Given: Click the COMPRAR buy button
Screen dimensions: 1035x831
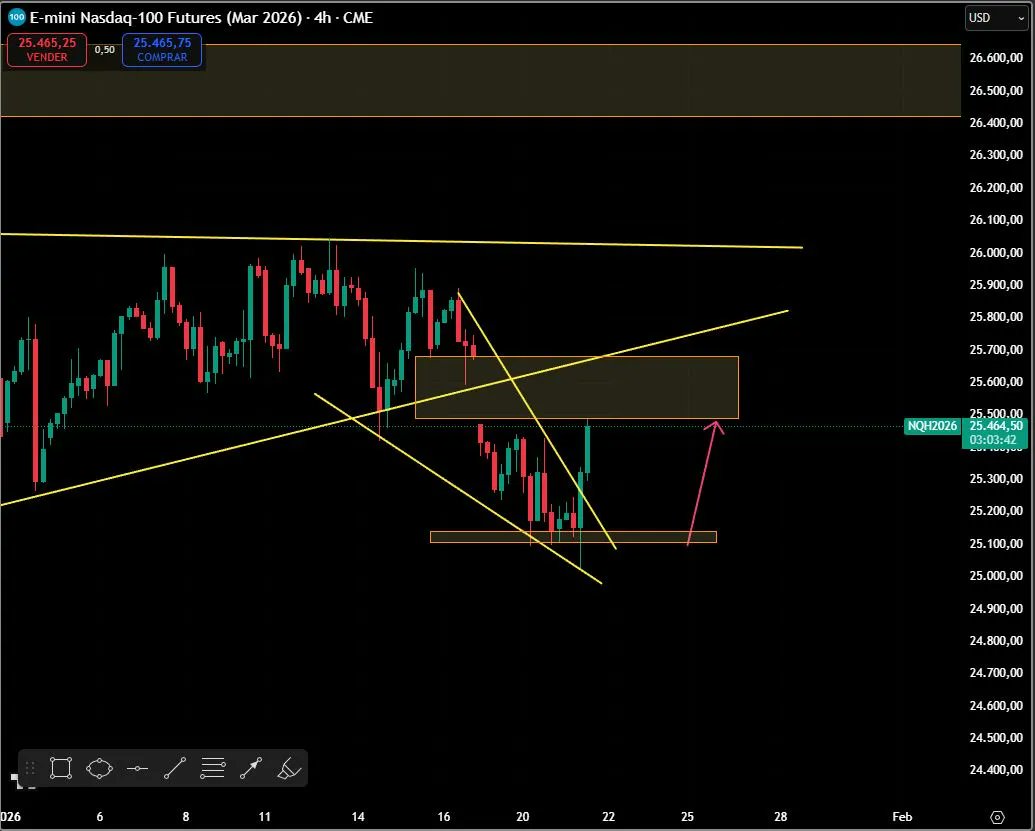Looking at the screenshot, I should 162,49.
